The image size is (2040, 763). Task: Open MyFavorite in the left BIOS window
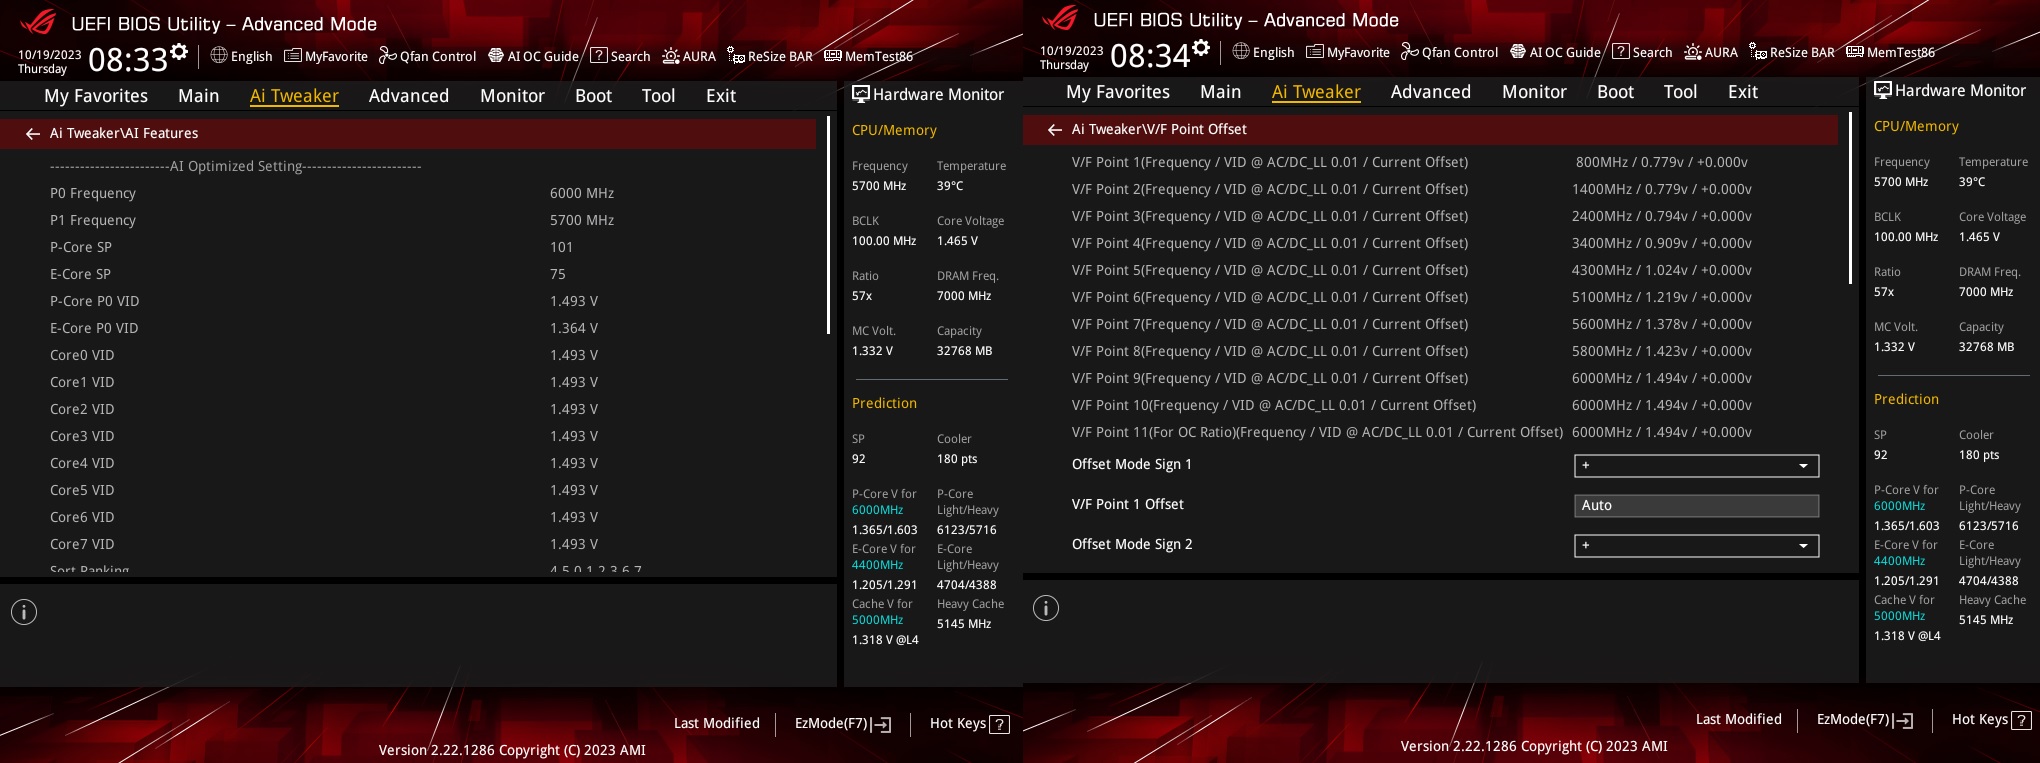tap(326, 56)
